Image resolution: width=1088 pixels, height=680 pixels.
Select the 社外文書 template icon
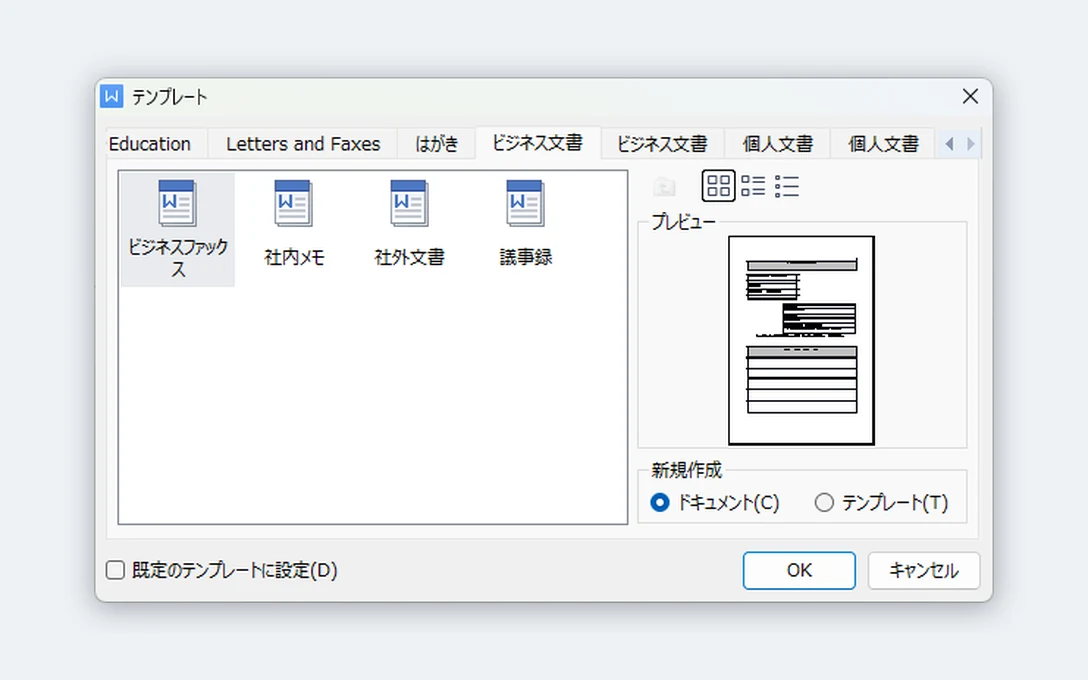[409, 223]
